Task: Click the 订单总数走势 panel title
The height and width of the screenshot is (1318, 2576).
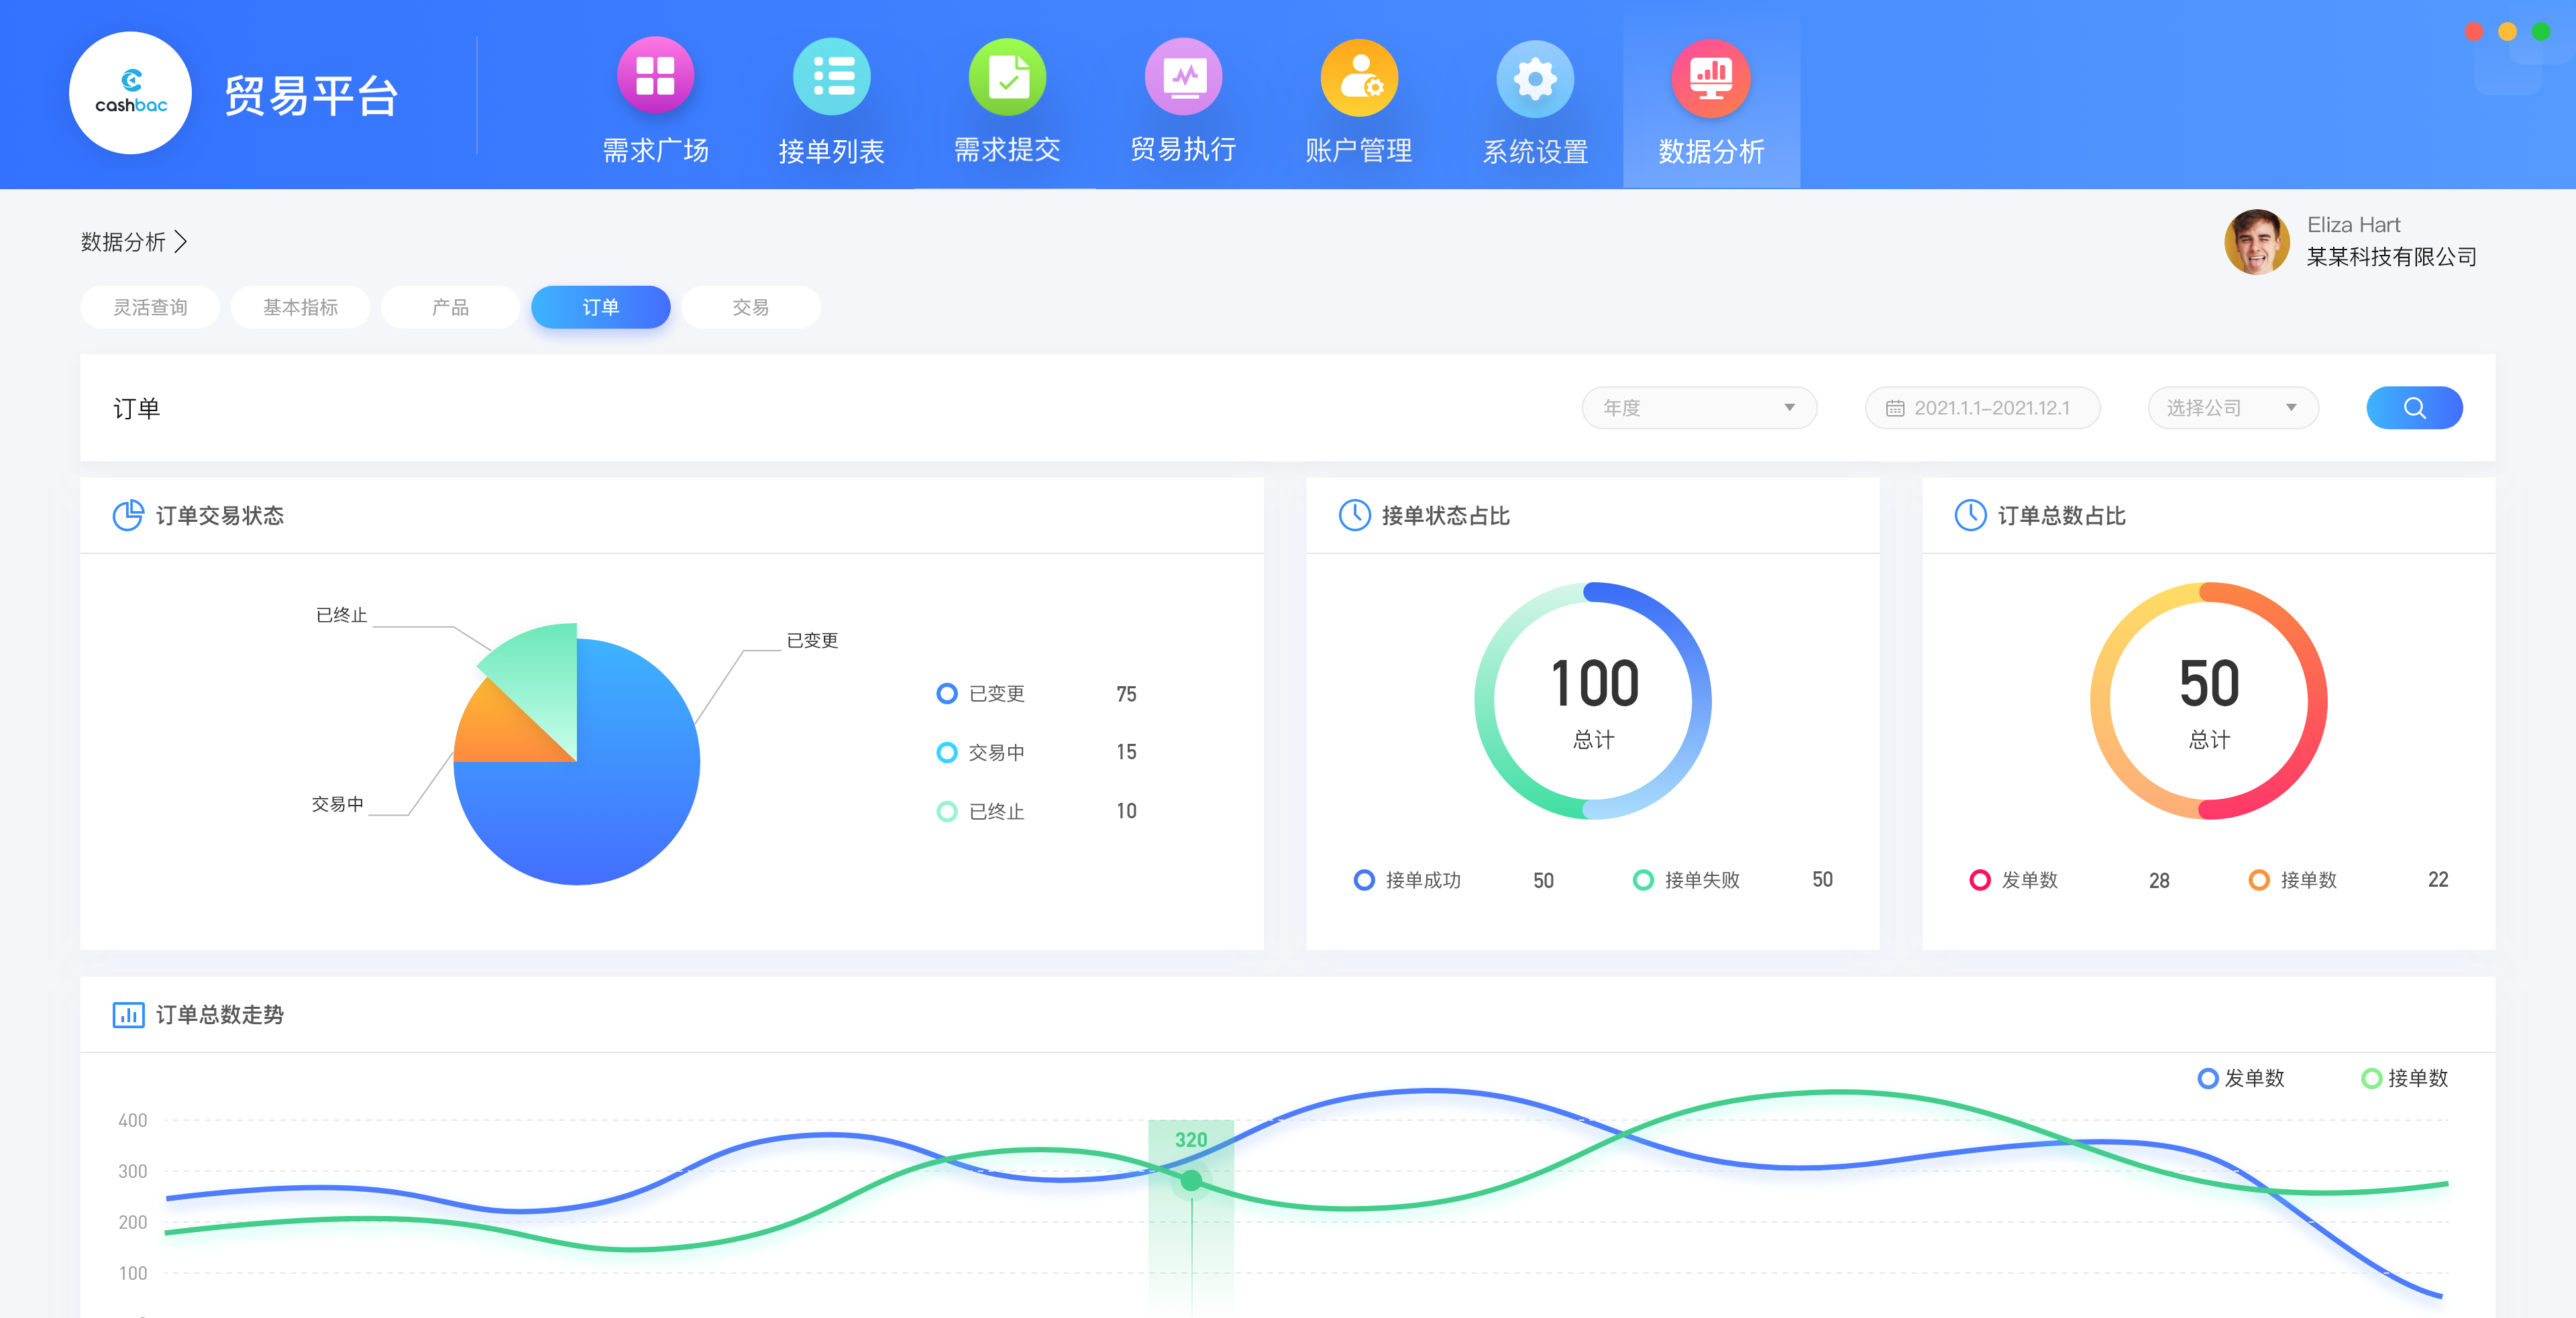Action: coord(219,1015)
